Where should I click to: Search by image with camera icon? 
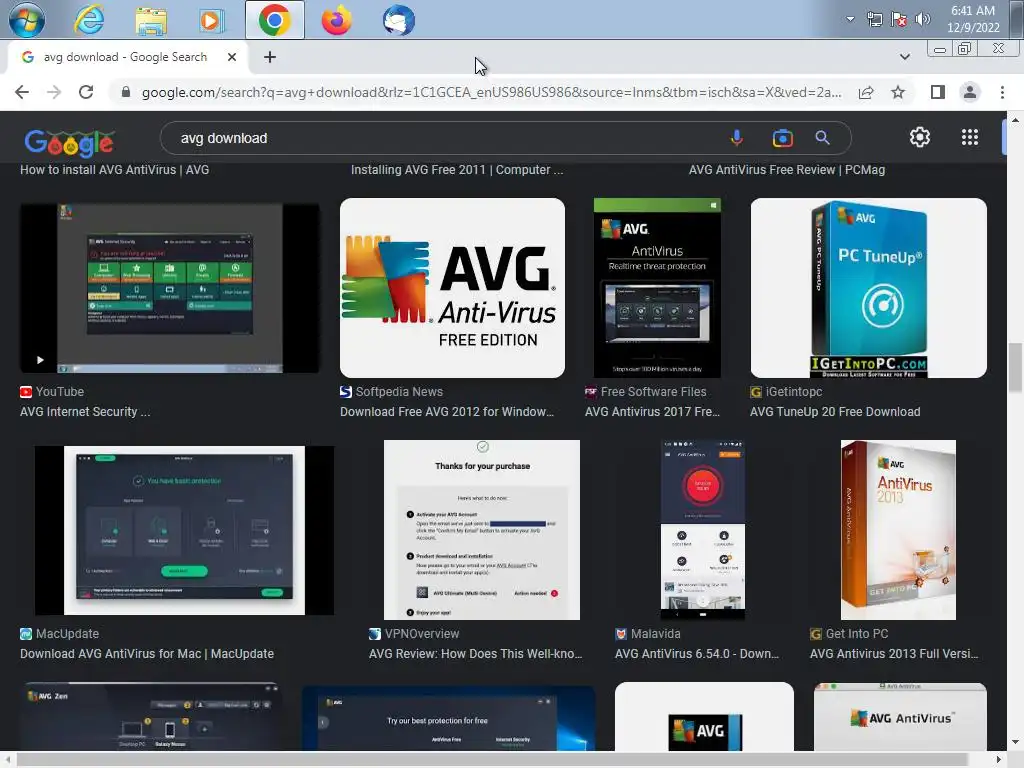[782, 138]
